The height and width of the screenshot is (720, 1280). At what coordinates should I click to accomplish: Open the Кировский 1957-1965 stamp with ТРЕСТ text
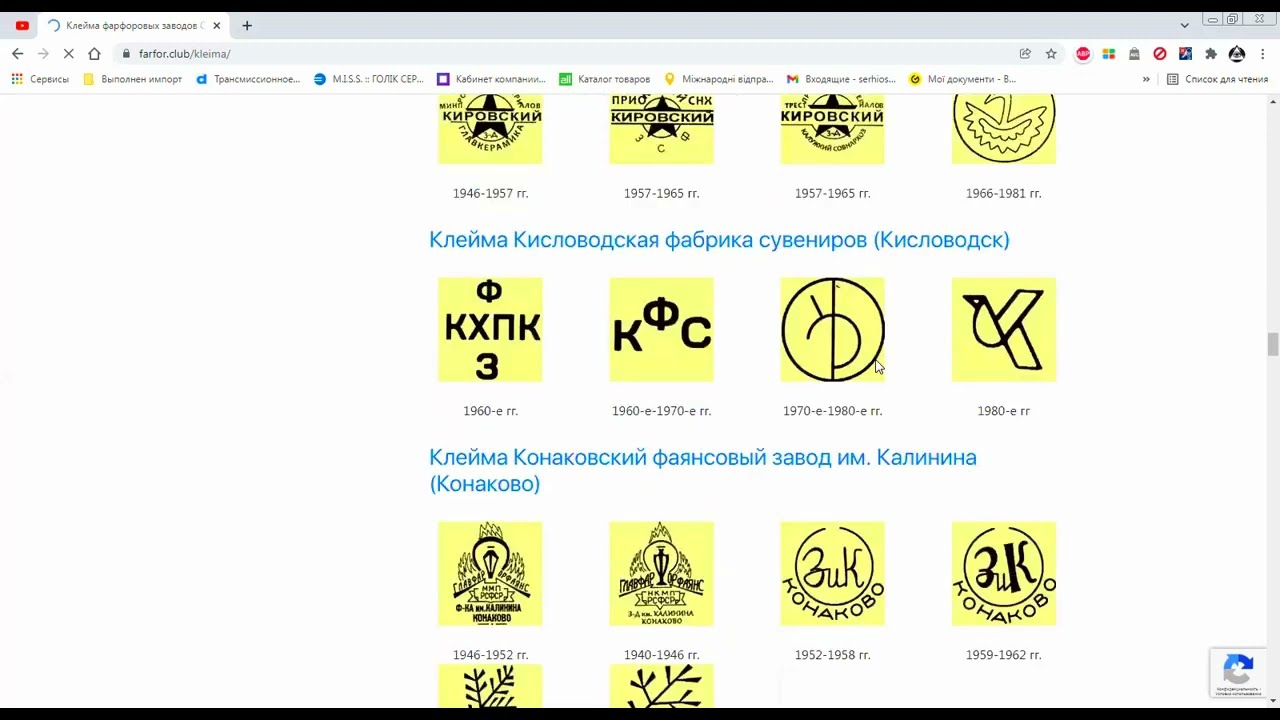tap(832, 129)
